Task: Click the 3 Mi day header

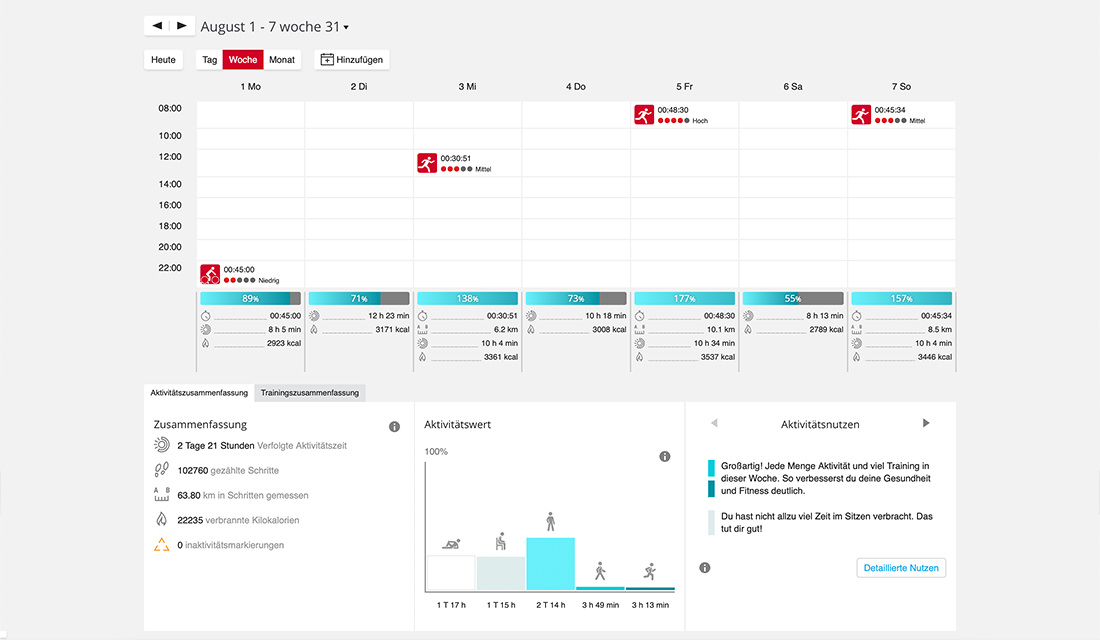Action: tap(467, 86)
